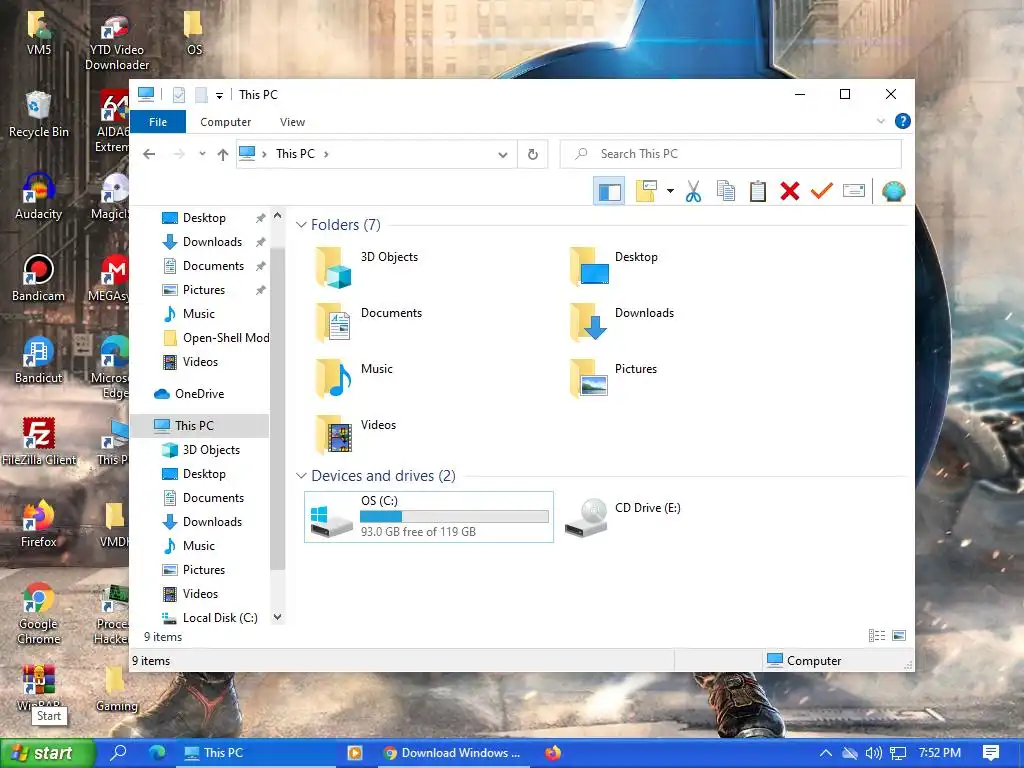
Task: Collapse the Devices and drives group
Action: pos(301,476)
